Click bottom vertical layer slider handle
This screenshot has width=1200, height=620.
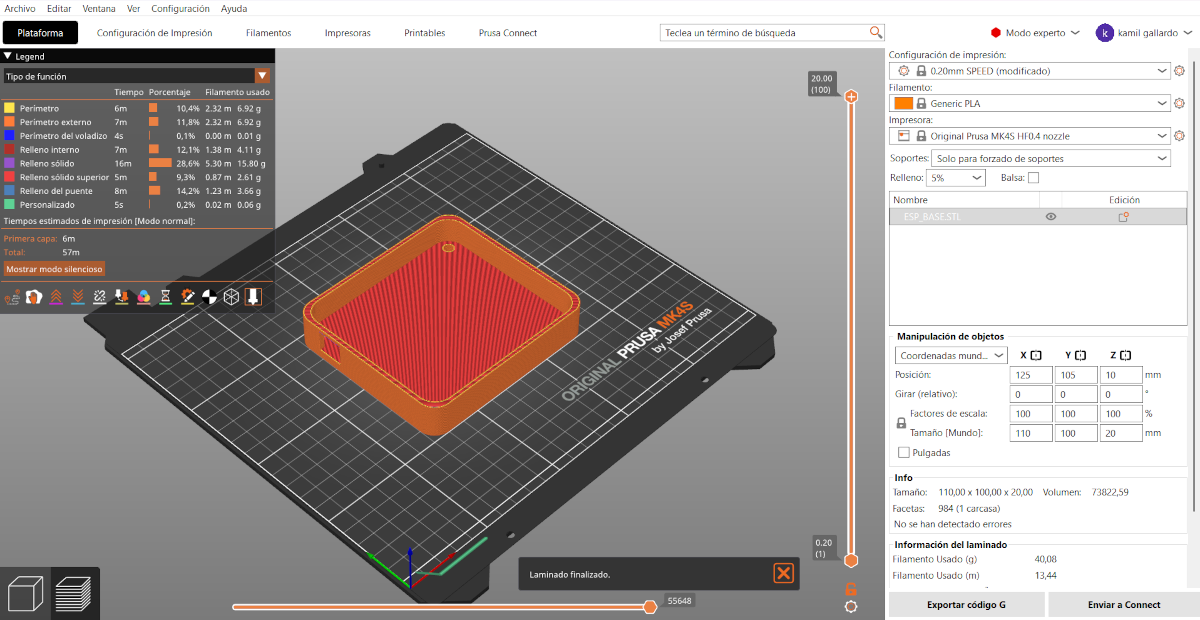(851, 560)
